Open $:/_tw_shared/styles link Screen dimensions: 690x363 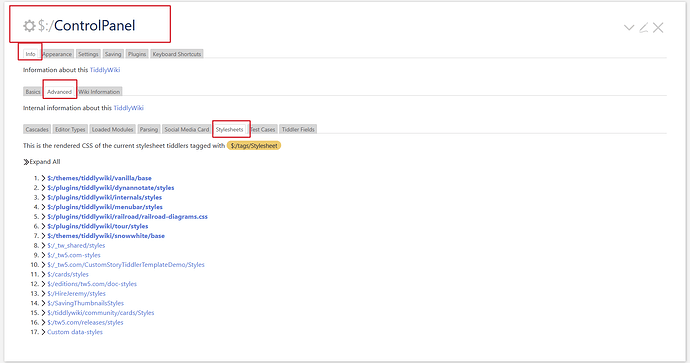coord(76,246)
